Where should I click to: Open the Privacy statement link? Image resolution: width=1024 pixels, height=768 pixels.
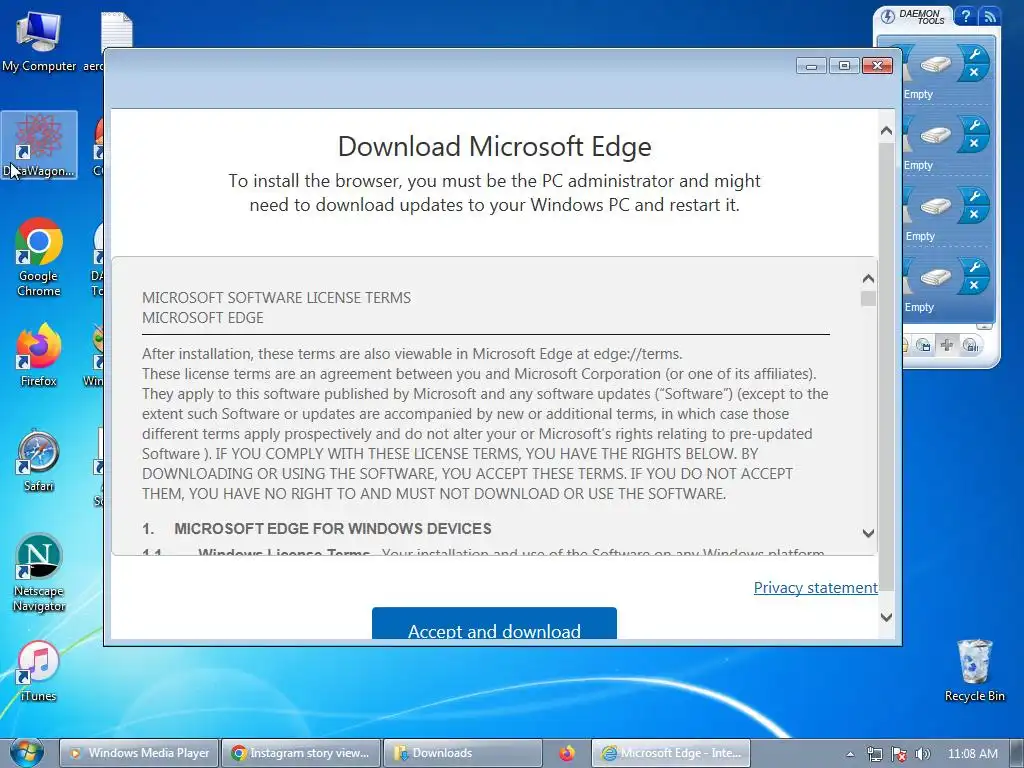click(816, 588)
